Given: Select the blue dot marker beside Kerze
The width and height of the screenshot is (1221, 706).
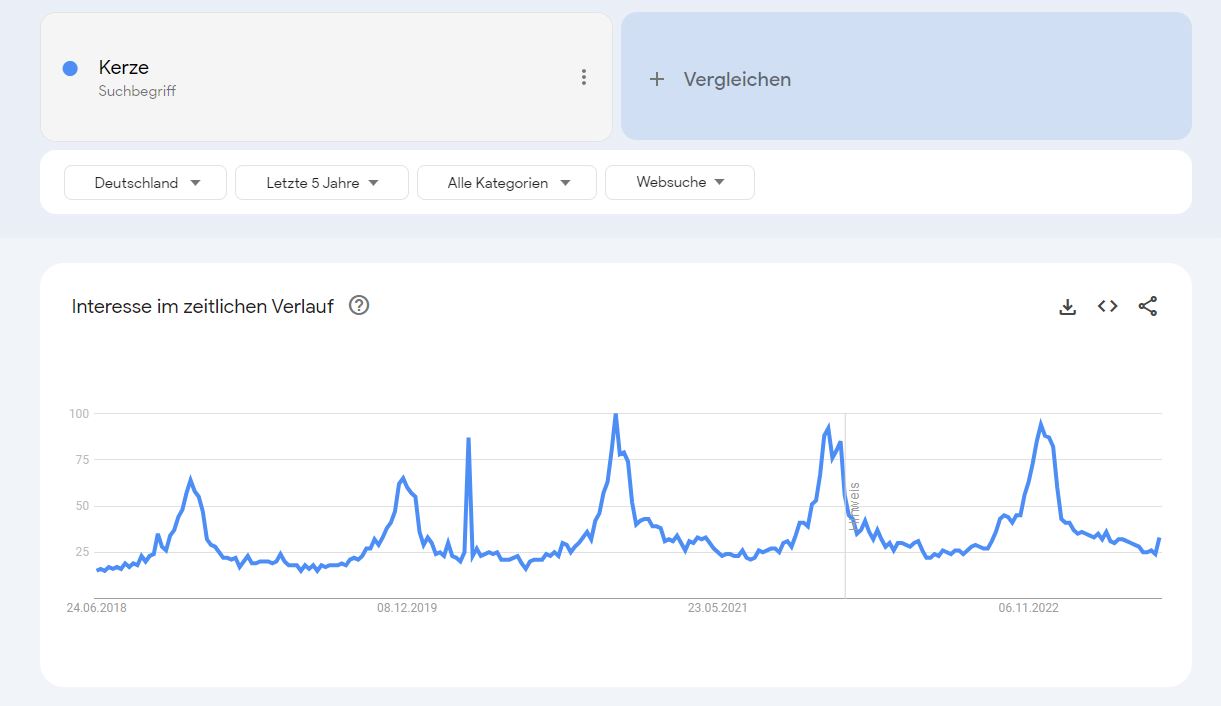Looking at the screenshot, I should 68,68.
